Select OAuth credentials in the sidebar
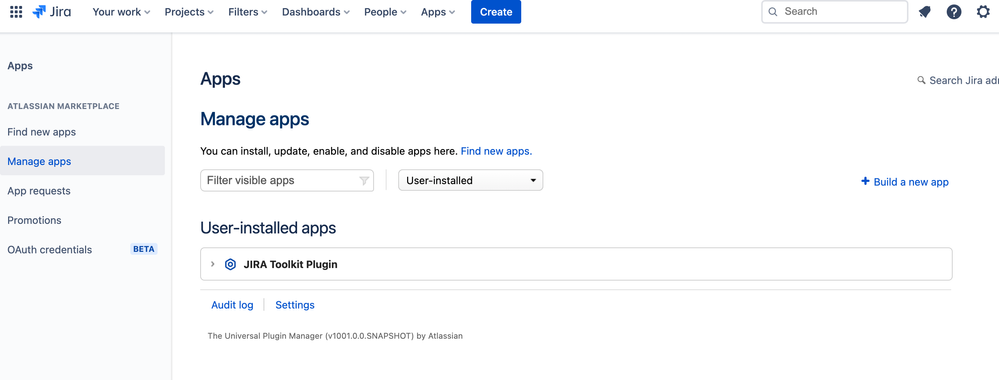The width and height of the screenshot is (999, 380). point(50,249)
